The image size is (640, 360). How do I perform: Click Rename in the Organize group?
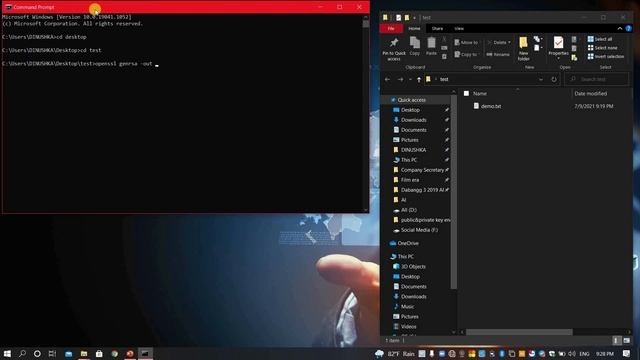(498, 54)
